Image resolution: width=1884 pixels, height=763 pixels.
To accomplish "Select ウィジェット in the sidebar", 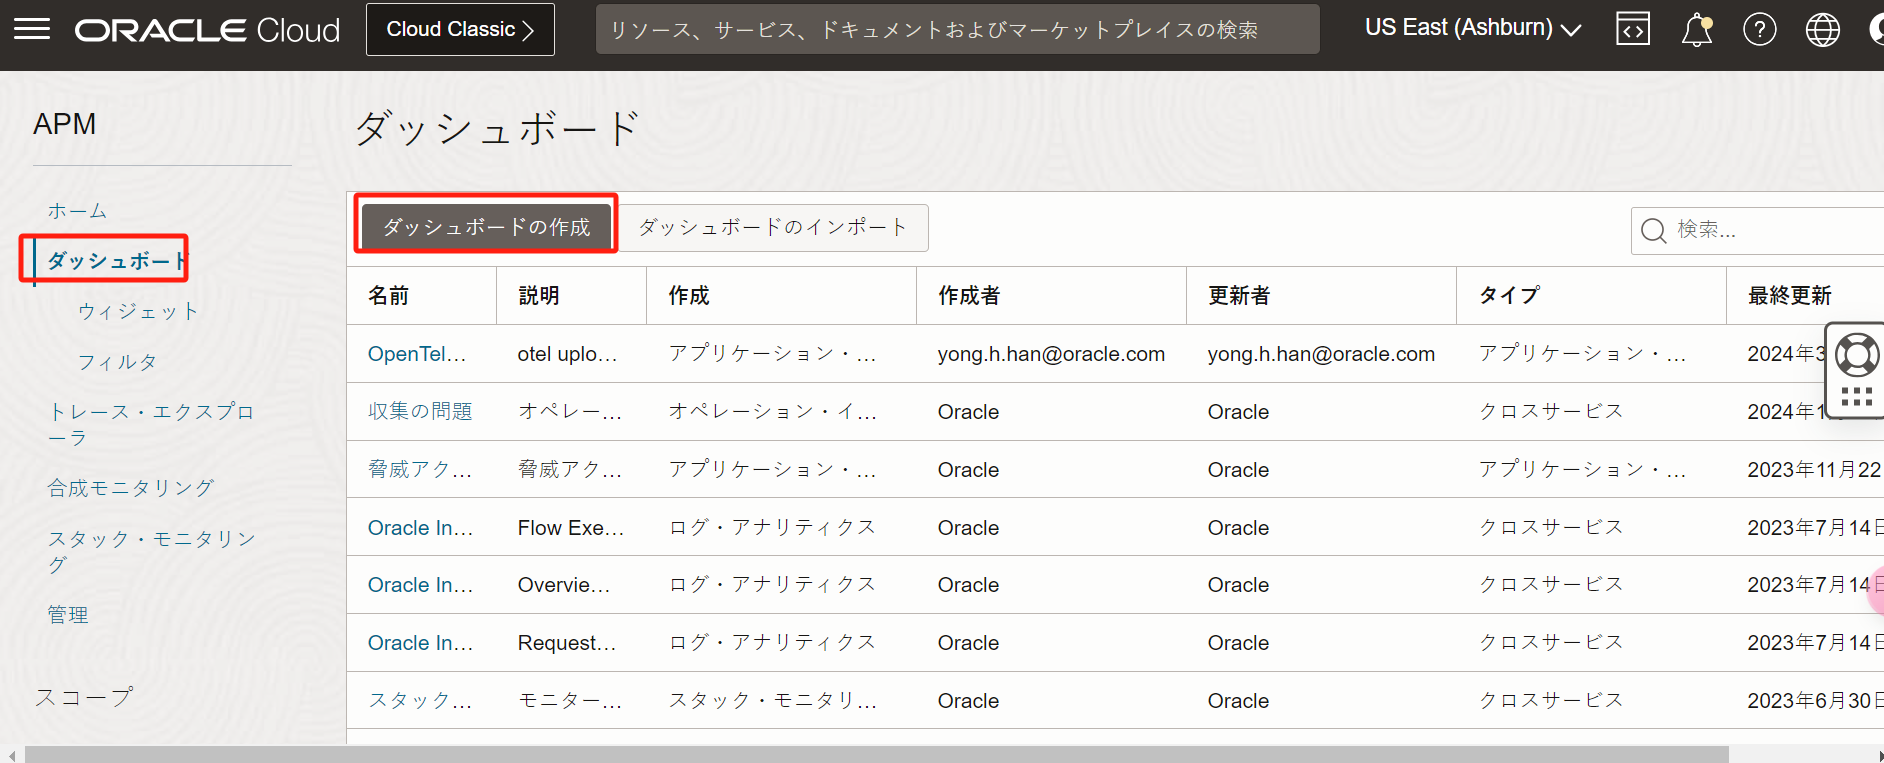I will 138,311.
